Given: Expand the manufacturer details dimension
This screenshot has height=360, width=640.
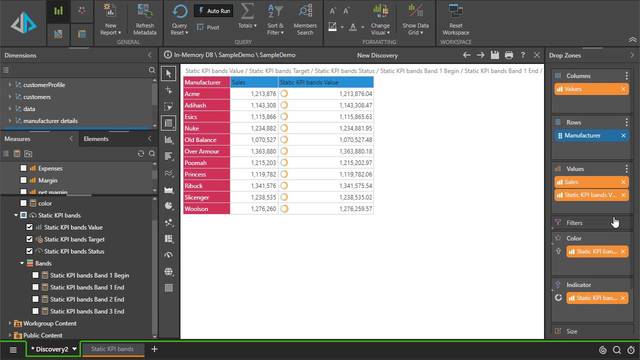Looking at the screenshot, I should (x=10, y=121).
